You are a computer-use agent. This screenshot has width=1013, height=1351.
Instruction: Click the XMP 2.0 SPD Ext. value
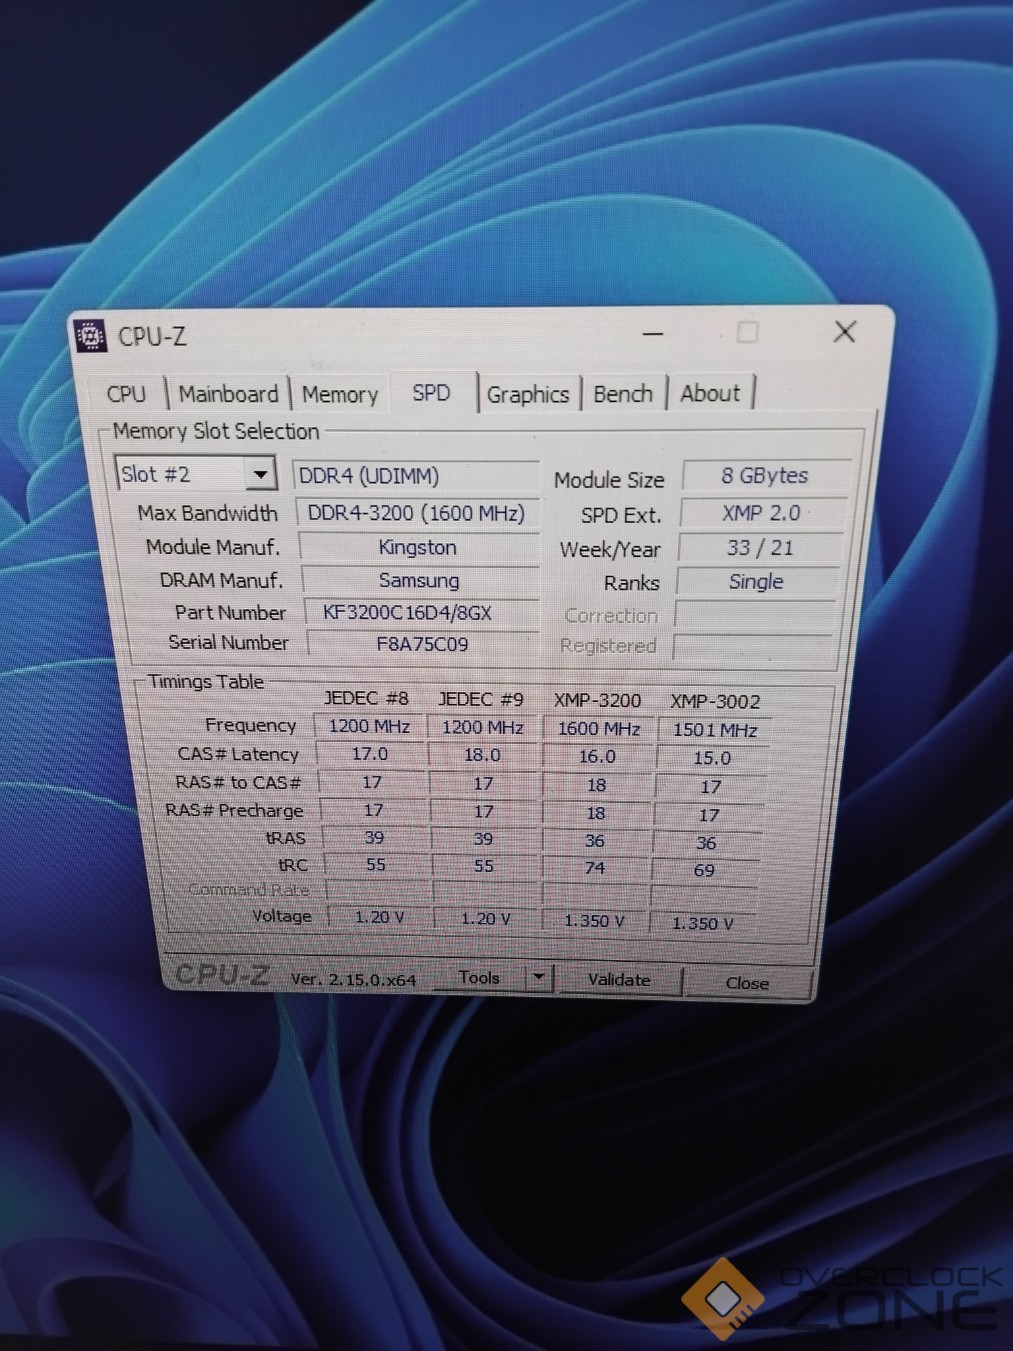pos(761,513)
